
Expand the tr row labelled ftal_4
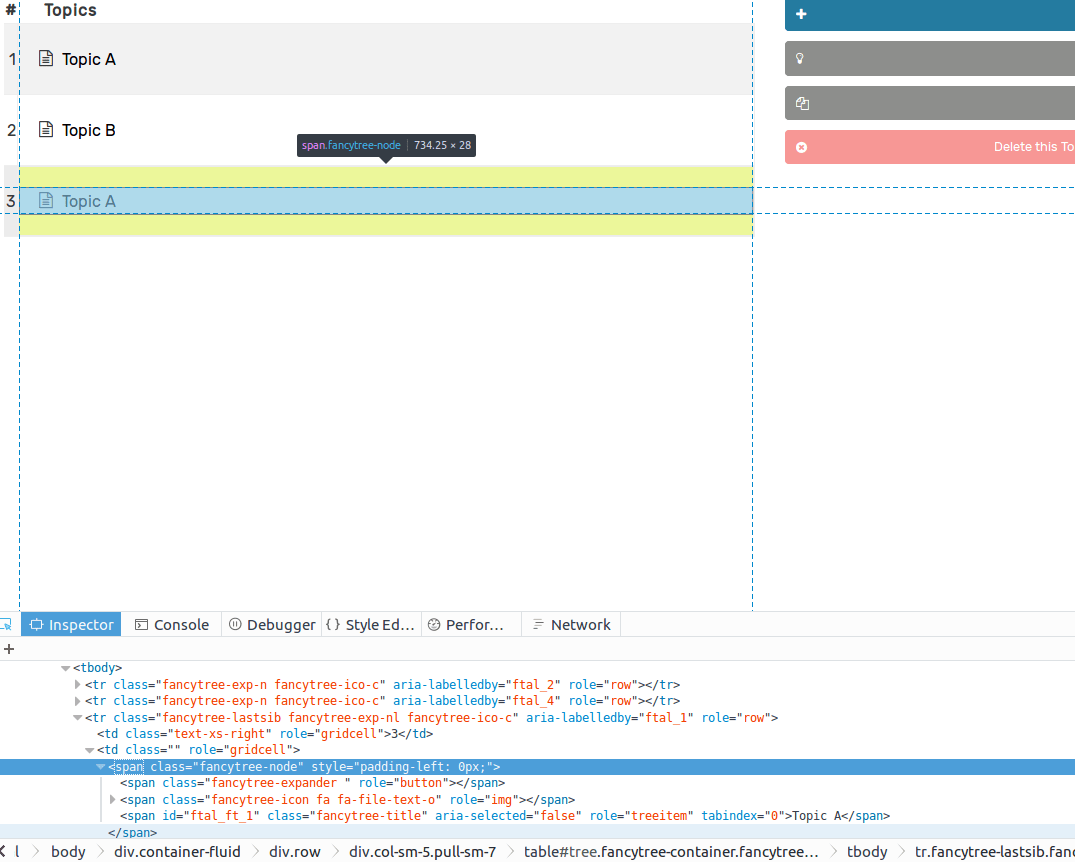(x=77, y=701)
